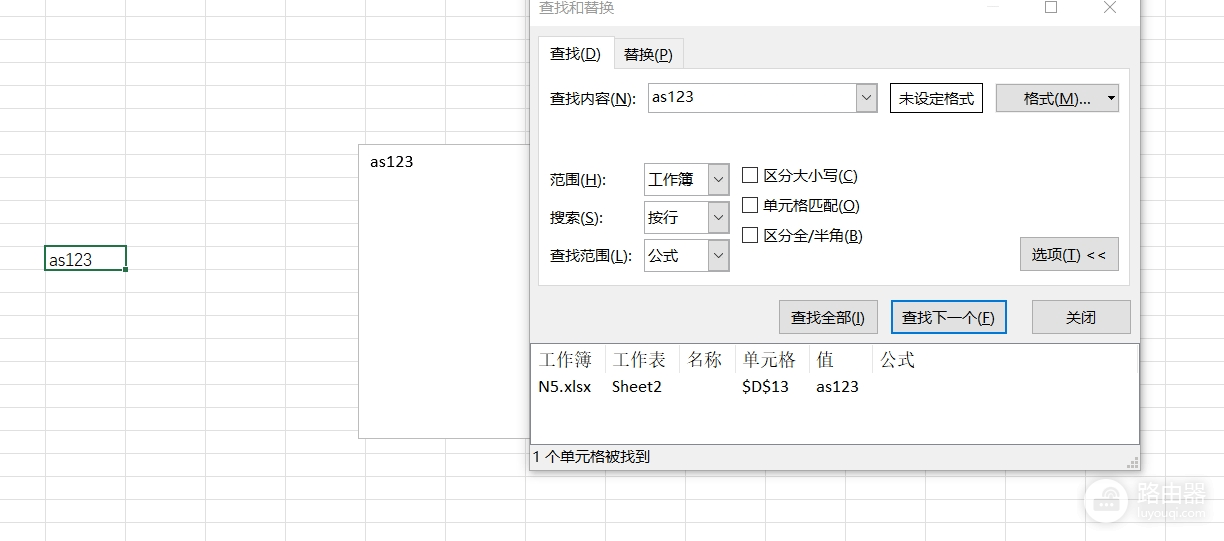Click the dialog resize grip icon
The width and height of the screenshot is (1224, 541).
click(x=1132, y=462)
